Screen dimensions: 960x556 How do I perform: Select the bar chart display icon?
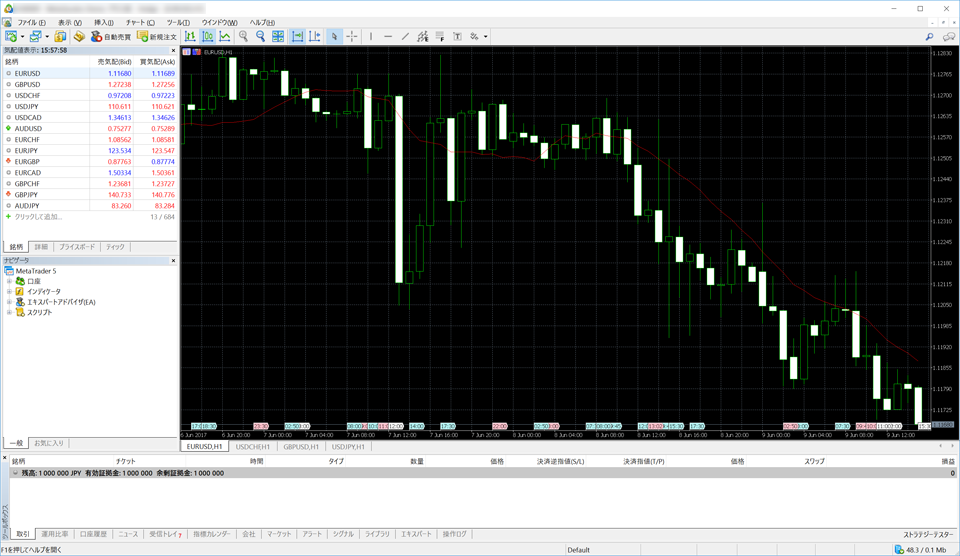pyautogui.click(x=190, y=37)
